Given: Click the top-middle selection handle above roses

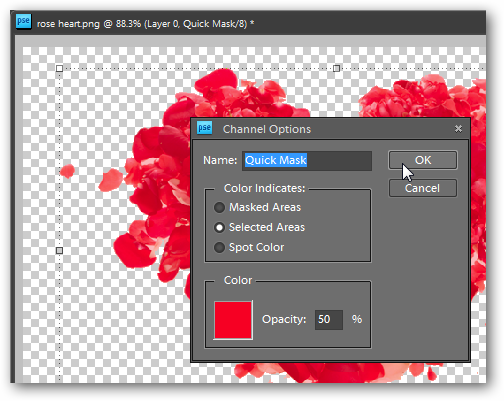Looking at the screenshot, I should click(337, 68).
